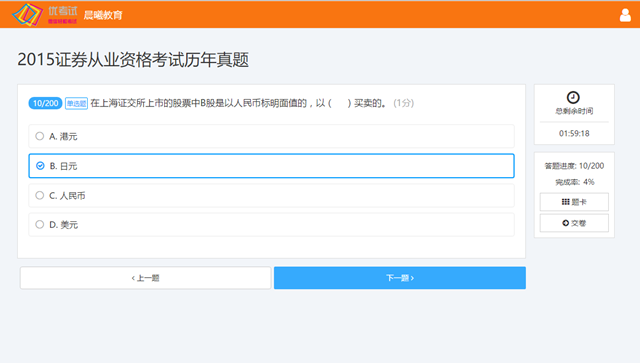Click the exam title 2015证券从业资格考试历年真题
The width and height of the screenshot is (640, 363).
click(x=133, y=60)
